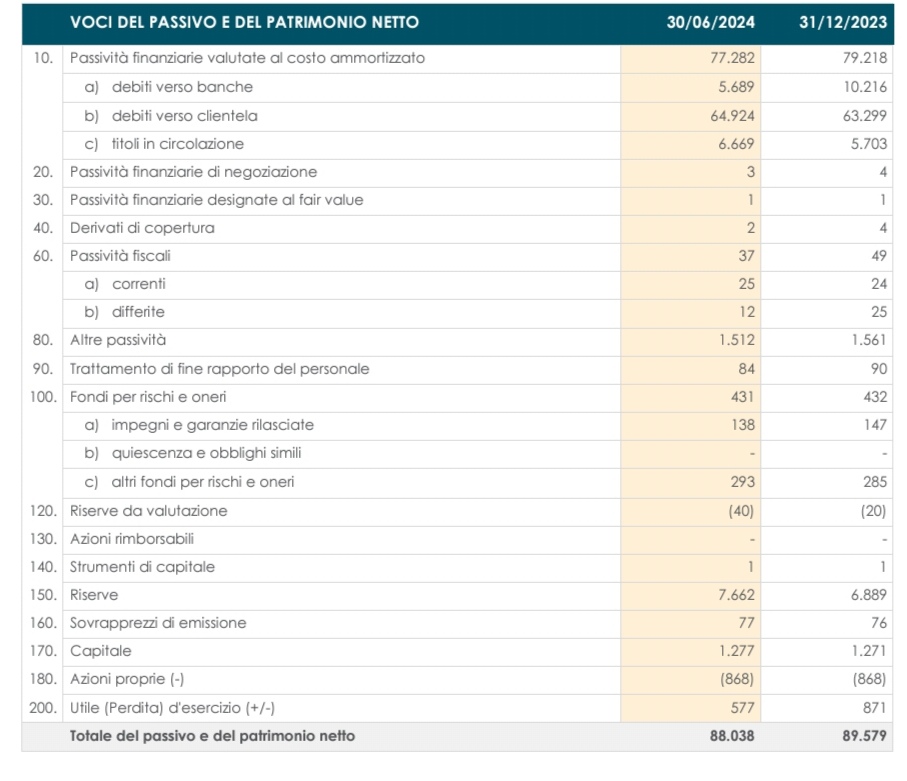Click 'altri fondi per rischi e oneri' label
The image size is (907, 781).
pyautogui.click(x=202, y=482)
